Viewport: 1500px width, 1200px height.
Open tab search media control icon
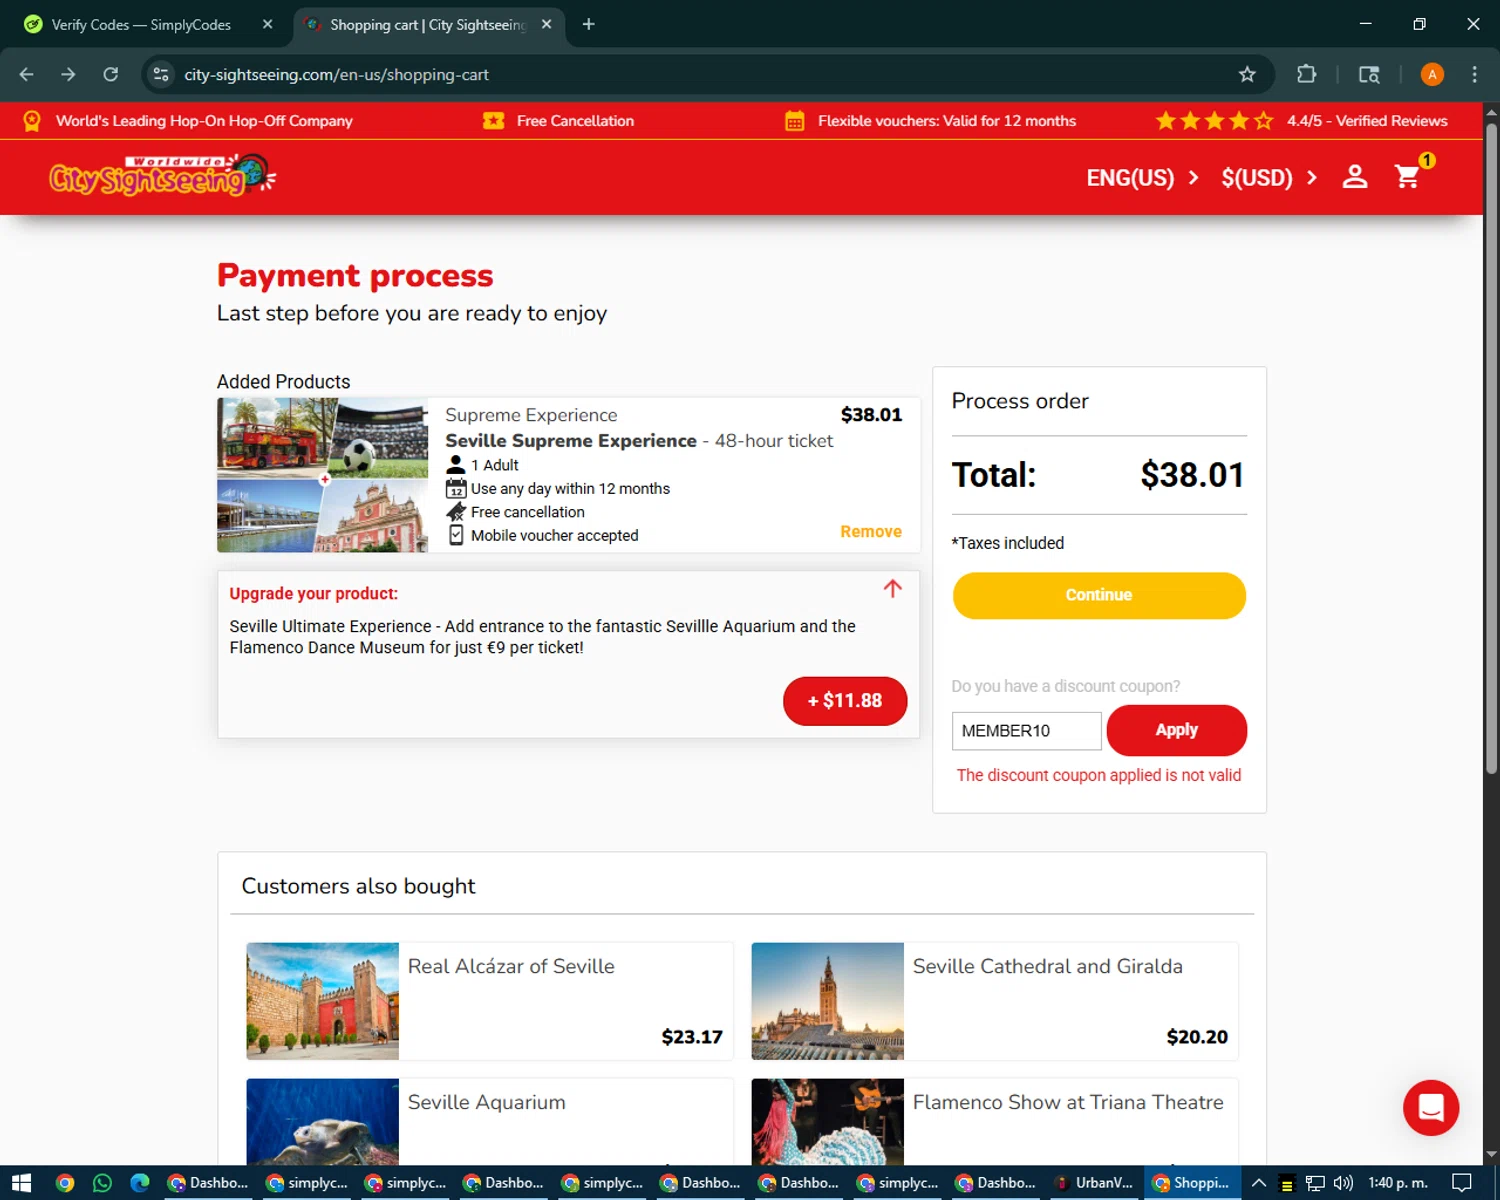(x=1369, y=74)
